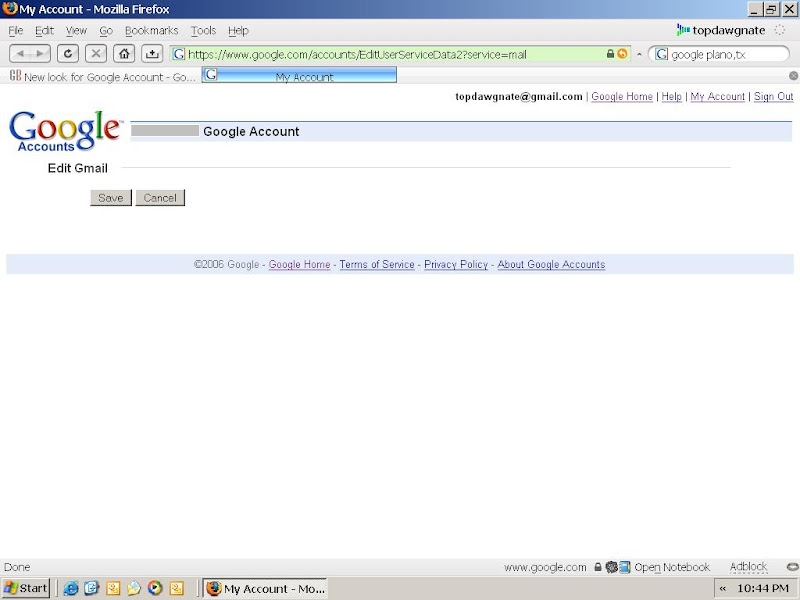
Task: Close the current tab with round button
Action: (793, 76)
